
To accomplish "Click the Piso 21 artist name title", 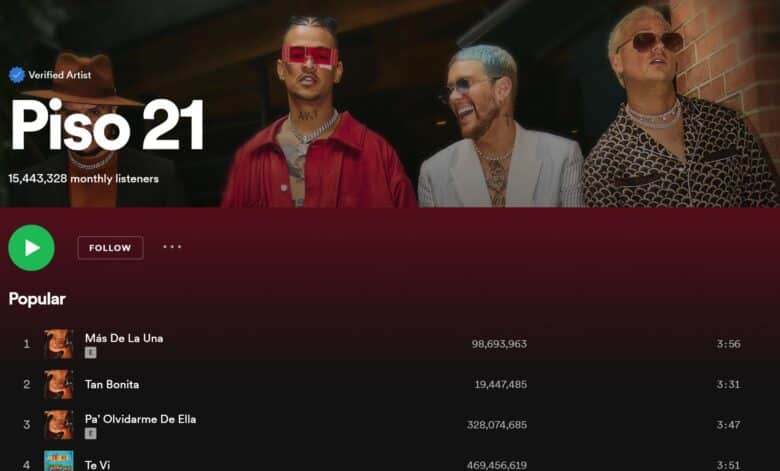I will click(x=107, y=124).
